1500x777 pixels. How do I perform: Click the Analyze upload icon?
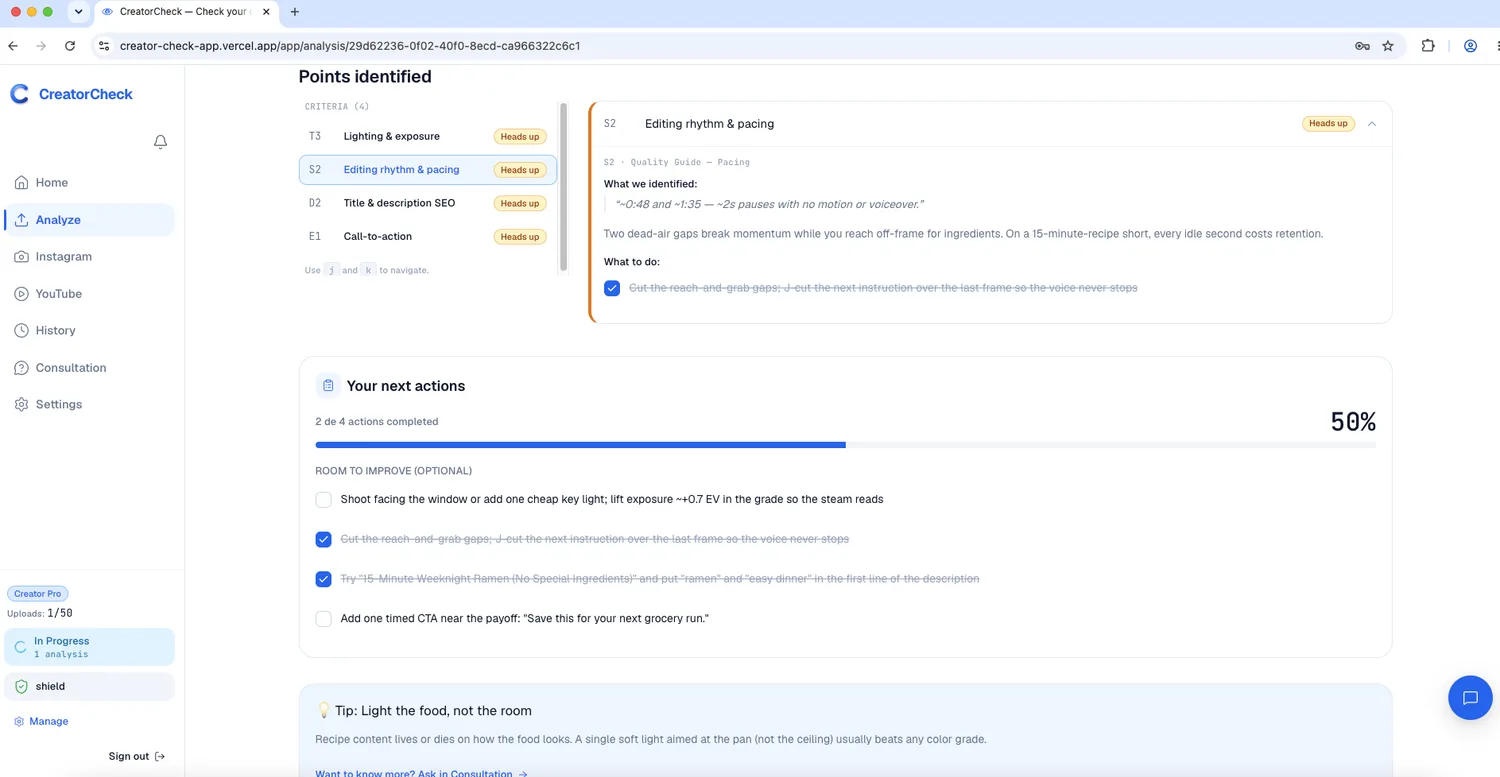point(21,220)
